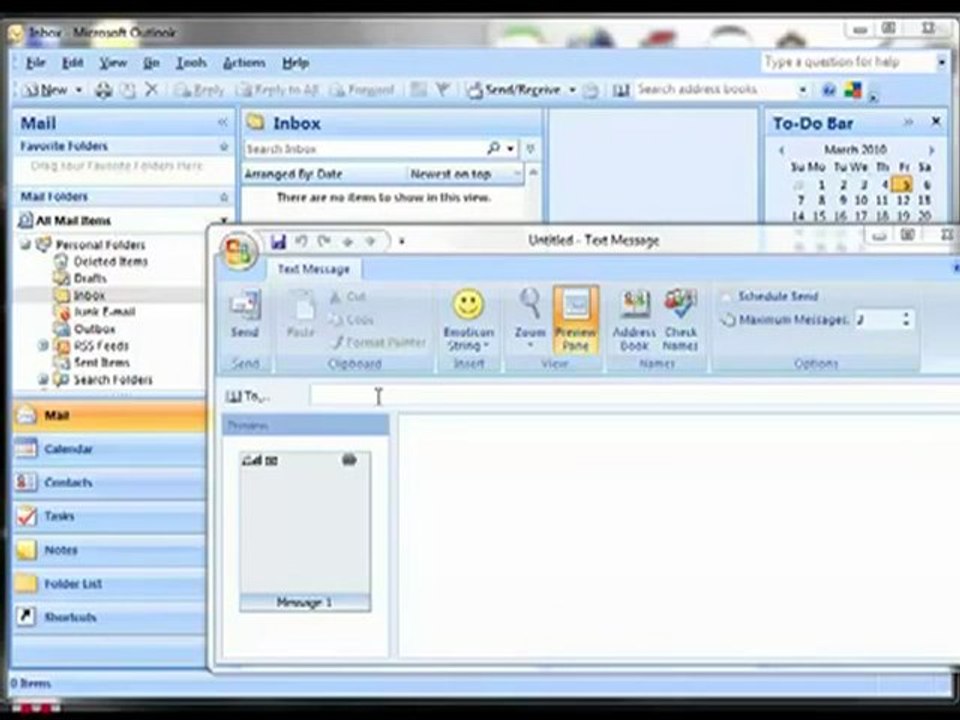Open the Tasks pane
Image resolution: width=960 pixels, height=720 pixels.
(109, 516)
